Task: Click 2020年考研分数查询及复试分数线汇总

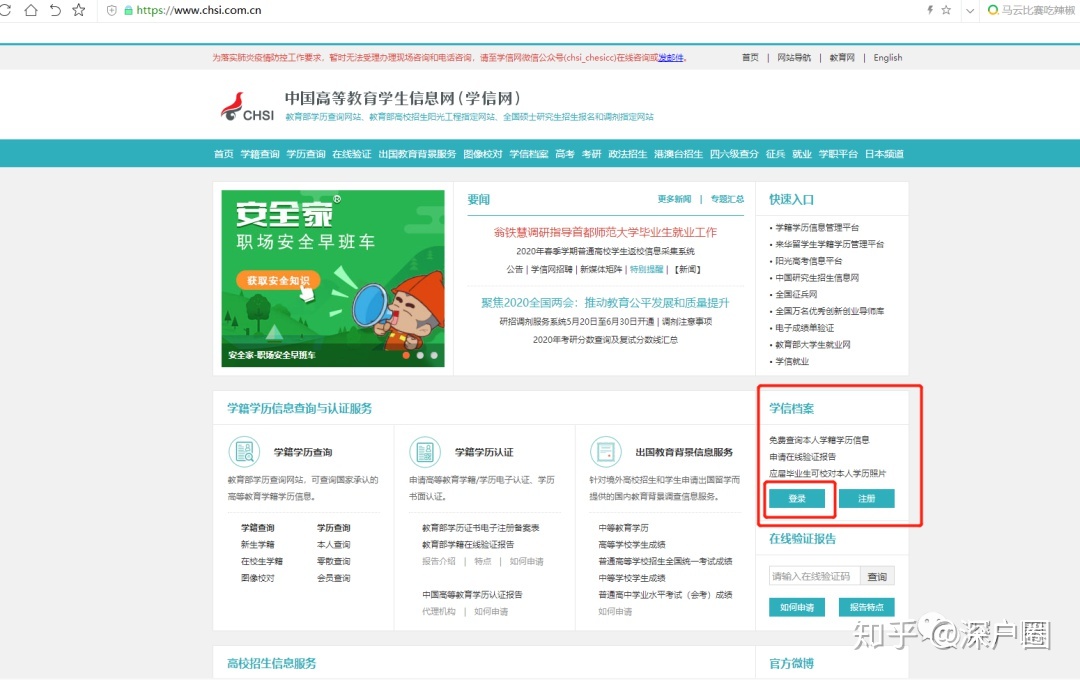Action: tap(605, 340)
